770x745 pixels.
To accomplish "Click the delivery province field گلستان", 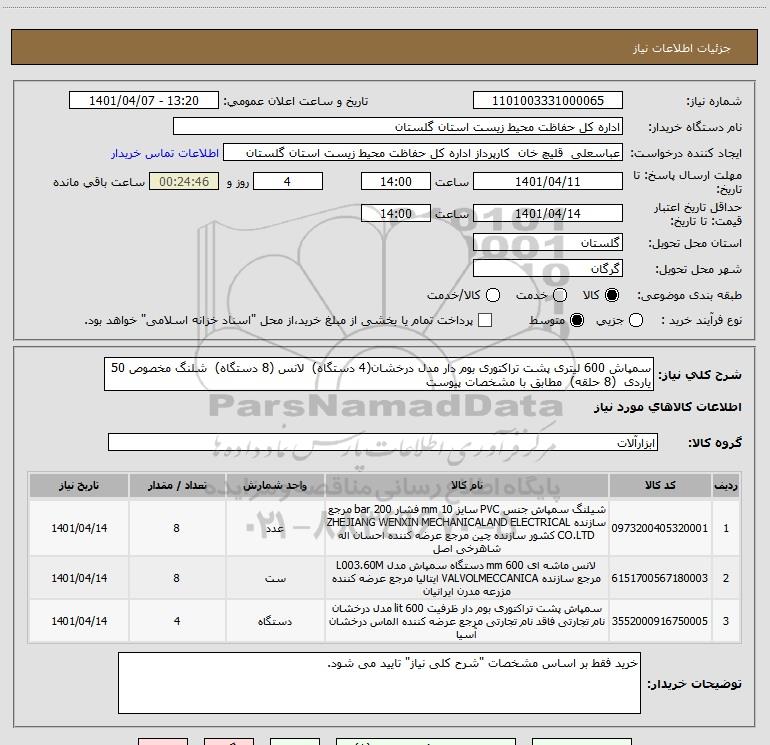I will (x=548, y=243).
